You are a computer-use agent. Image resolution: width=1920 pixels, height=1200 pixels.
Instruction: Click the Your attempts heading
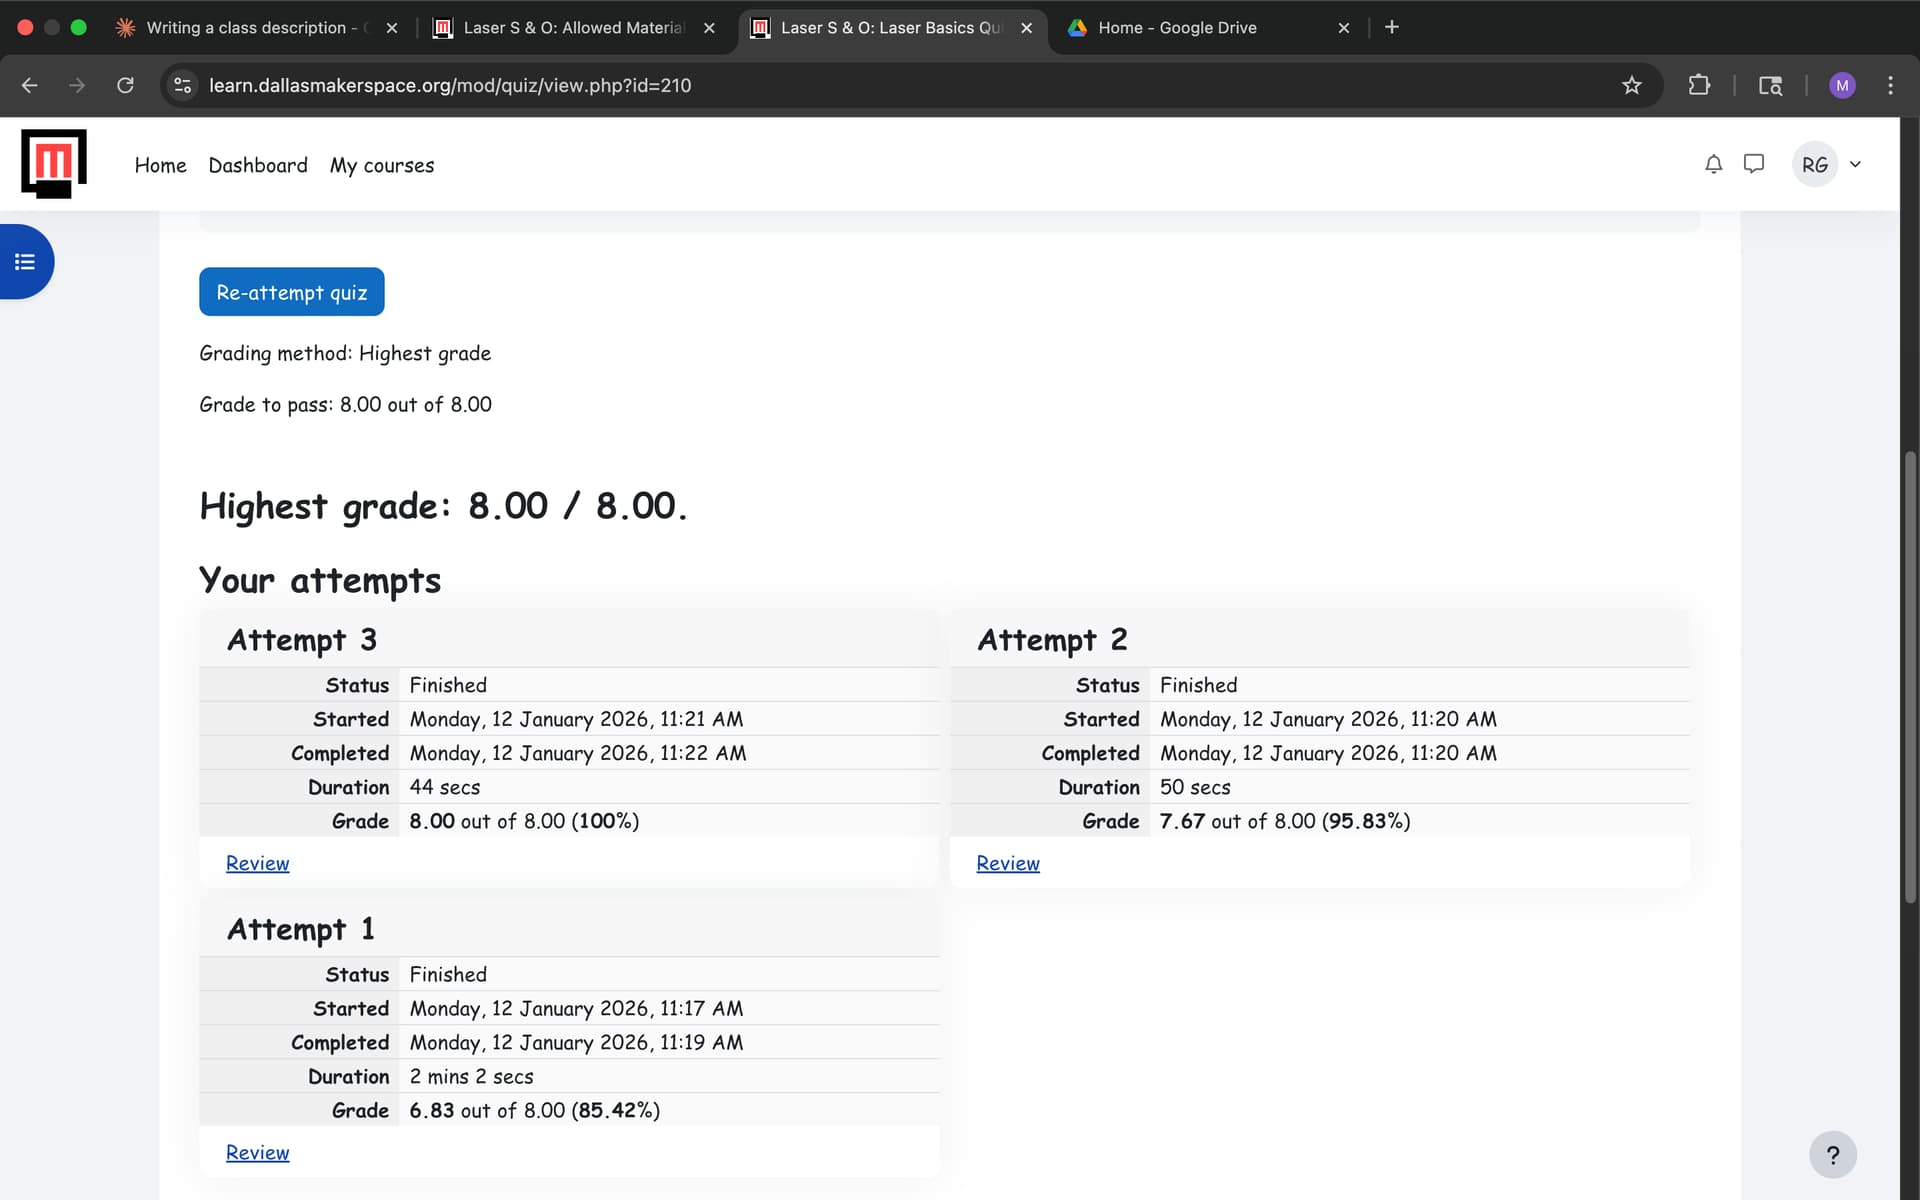320,580
